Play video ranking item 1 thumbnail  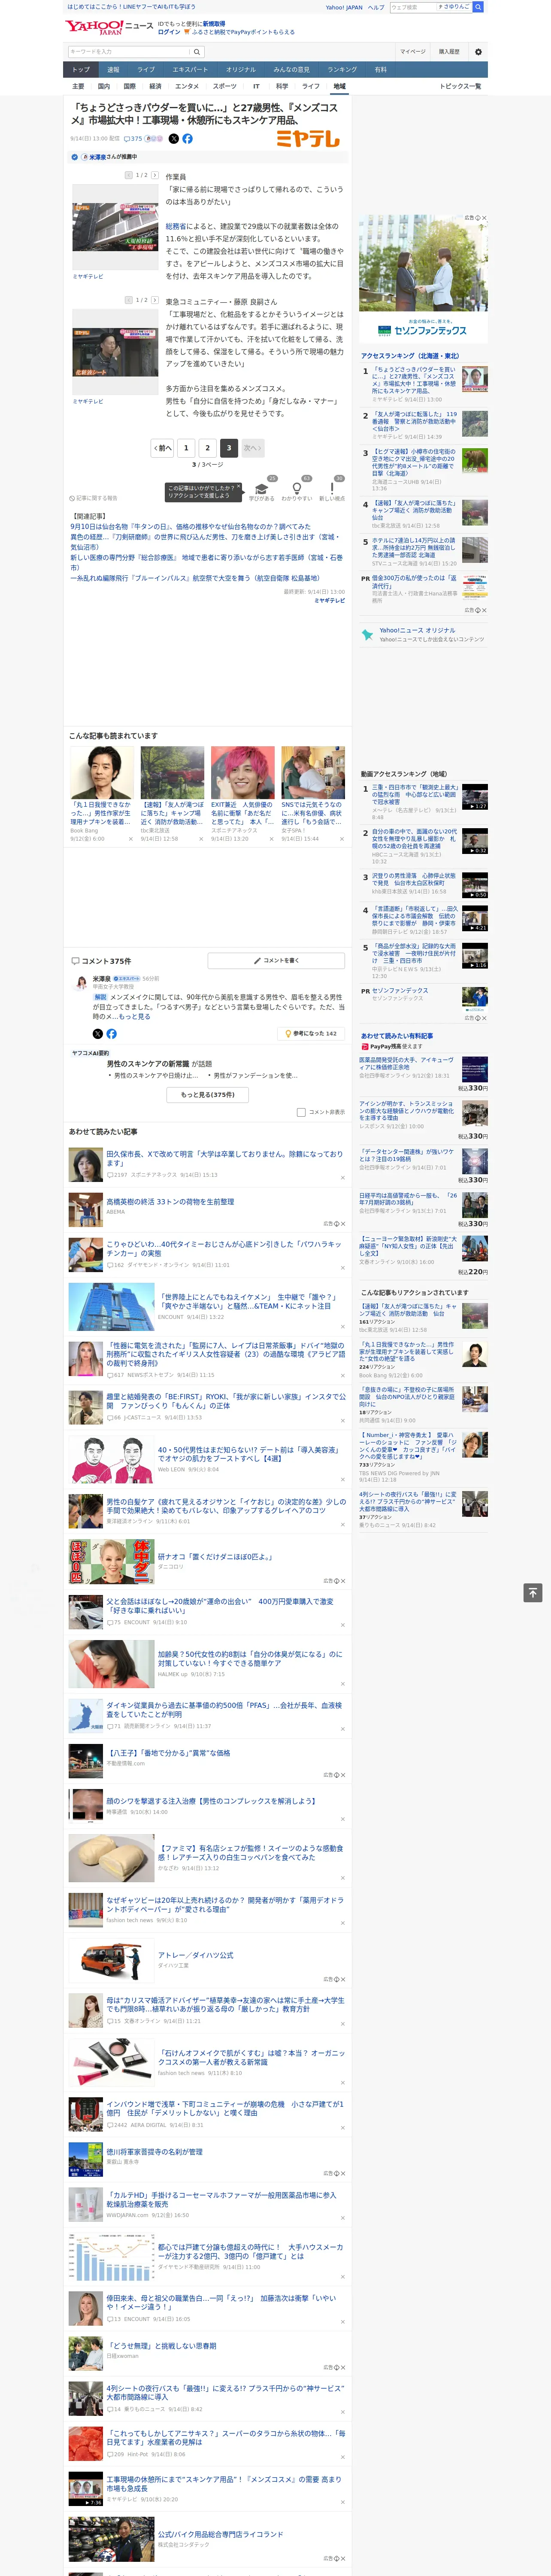475,797
